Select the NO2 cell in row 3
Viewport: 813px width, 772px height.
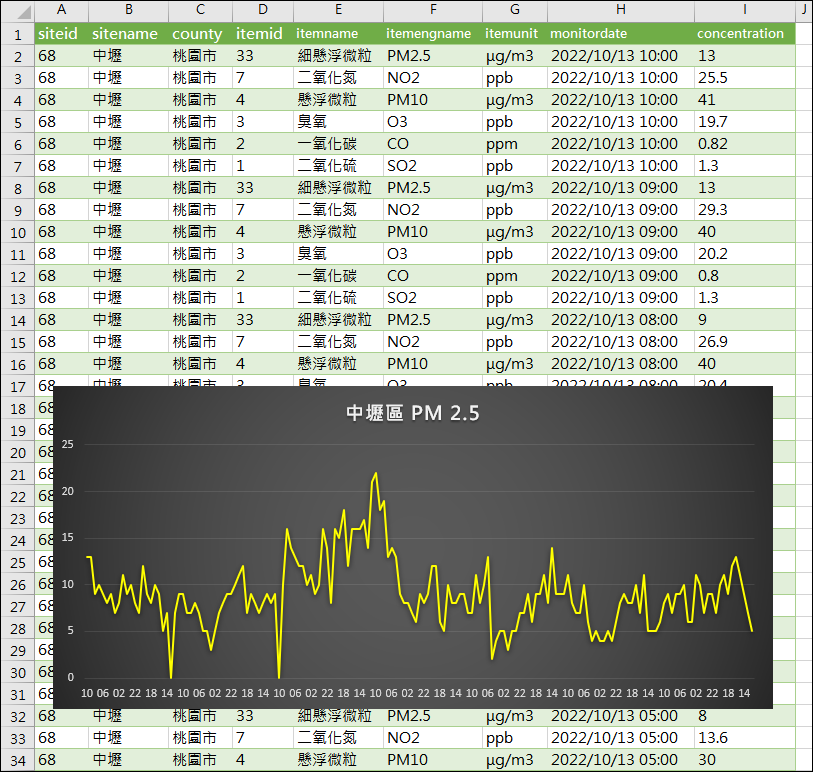433,78
